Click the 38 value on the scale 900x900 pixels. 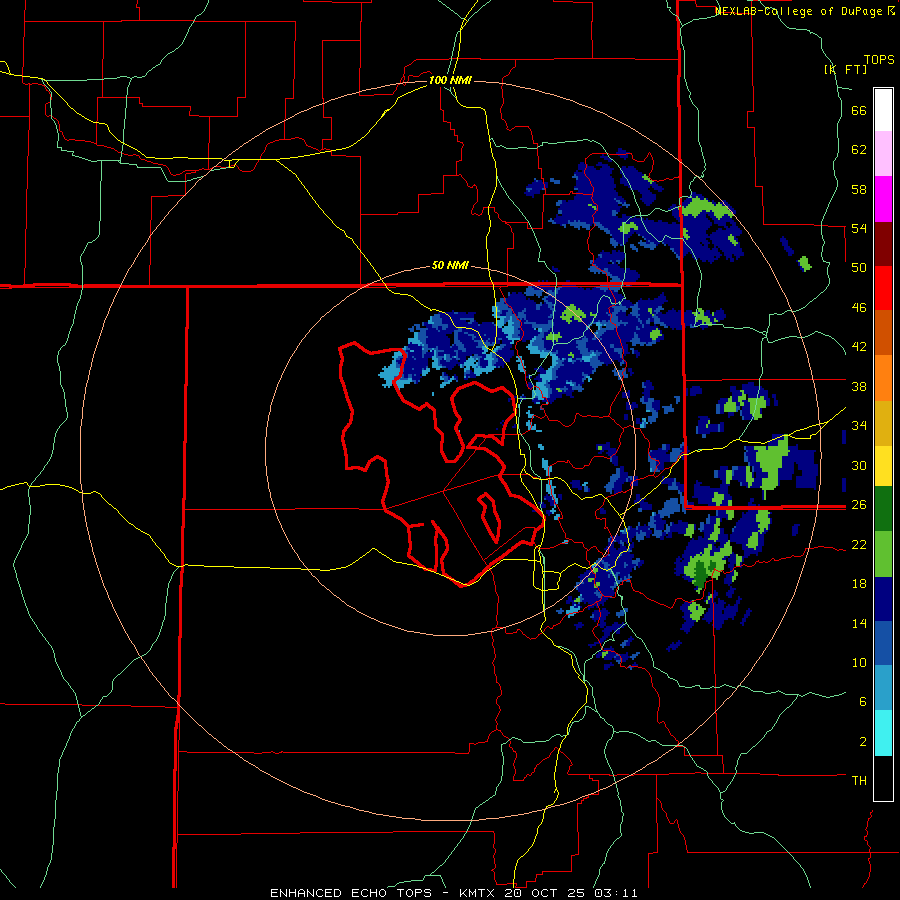pyautogui.click(x=859, y=386)
